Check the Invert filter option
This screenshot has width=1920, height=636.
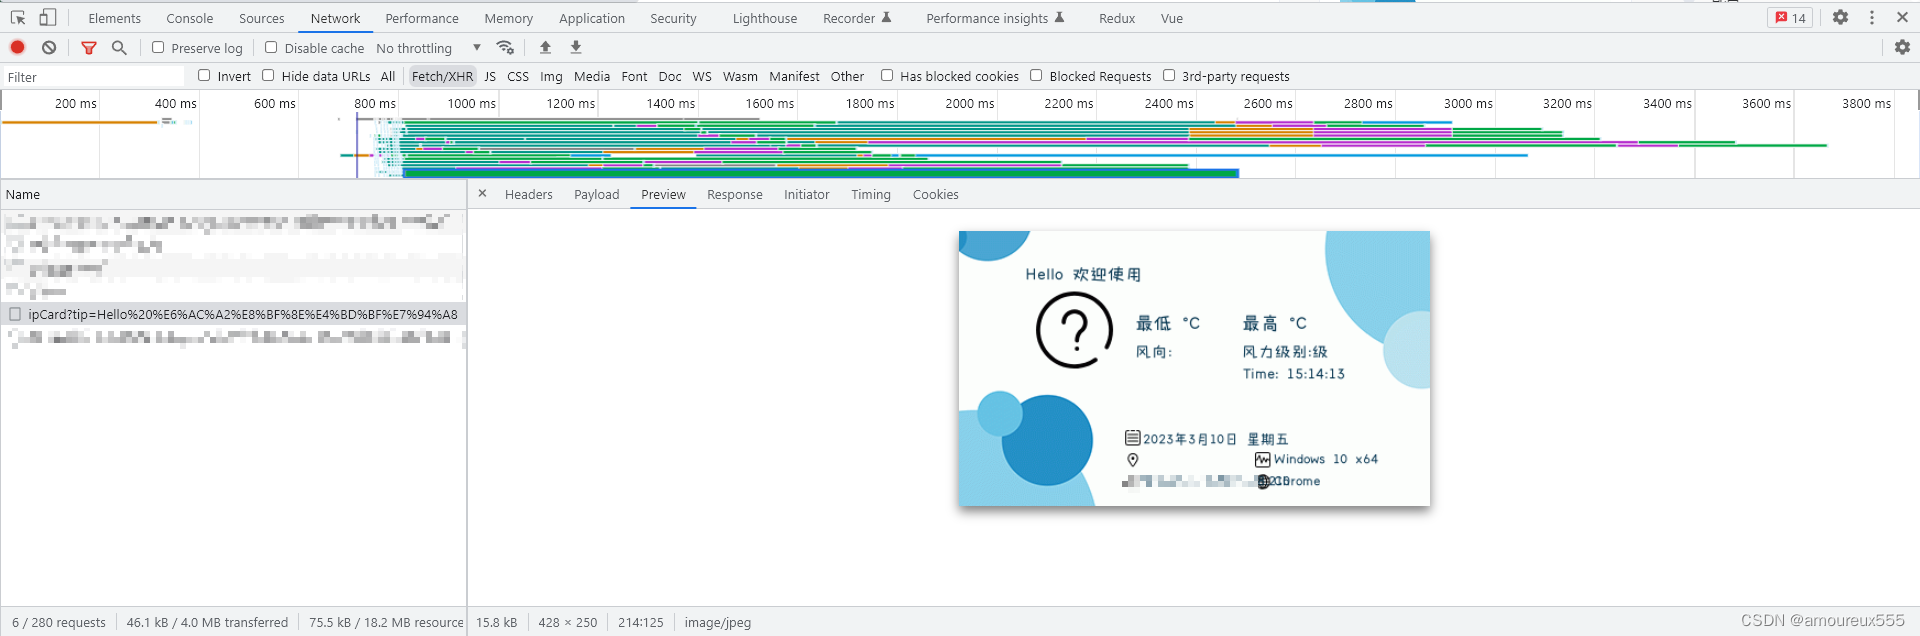pyautogui.click(x=204, y=75)
